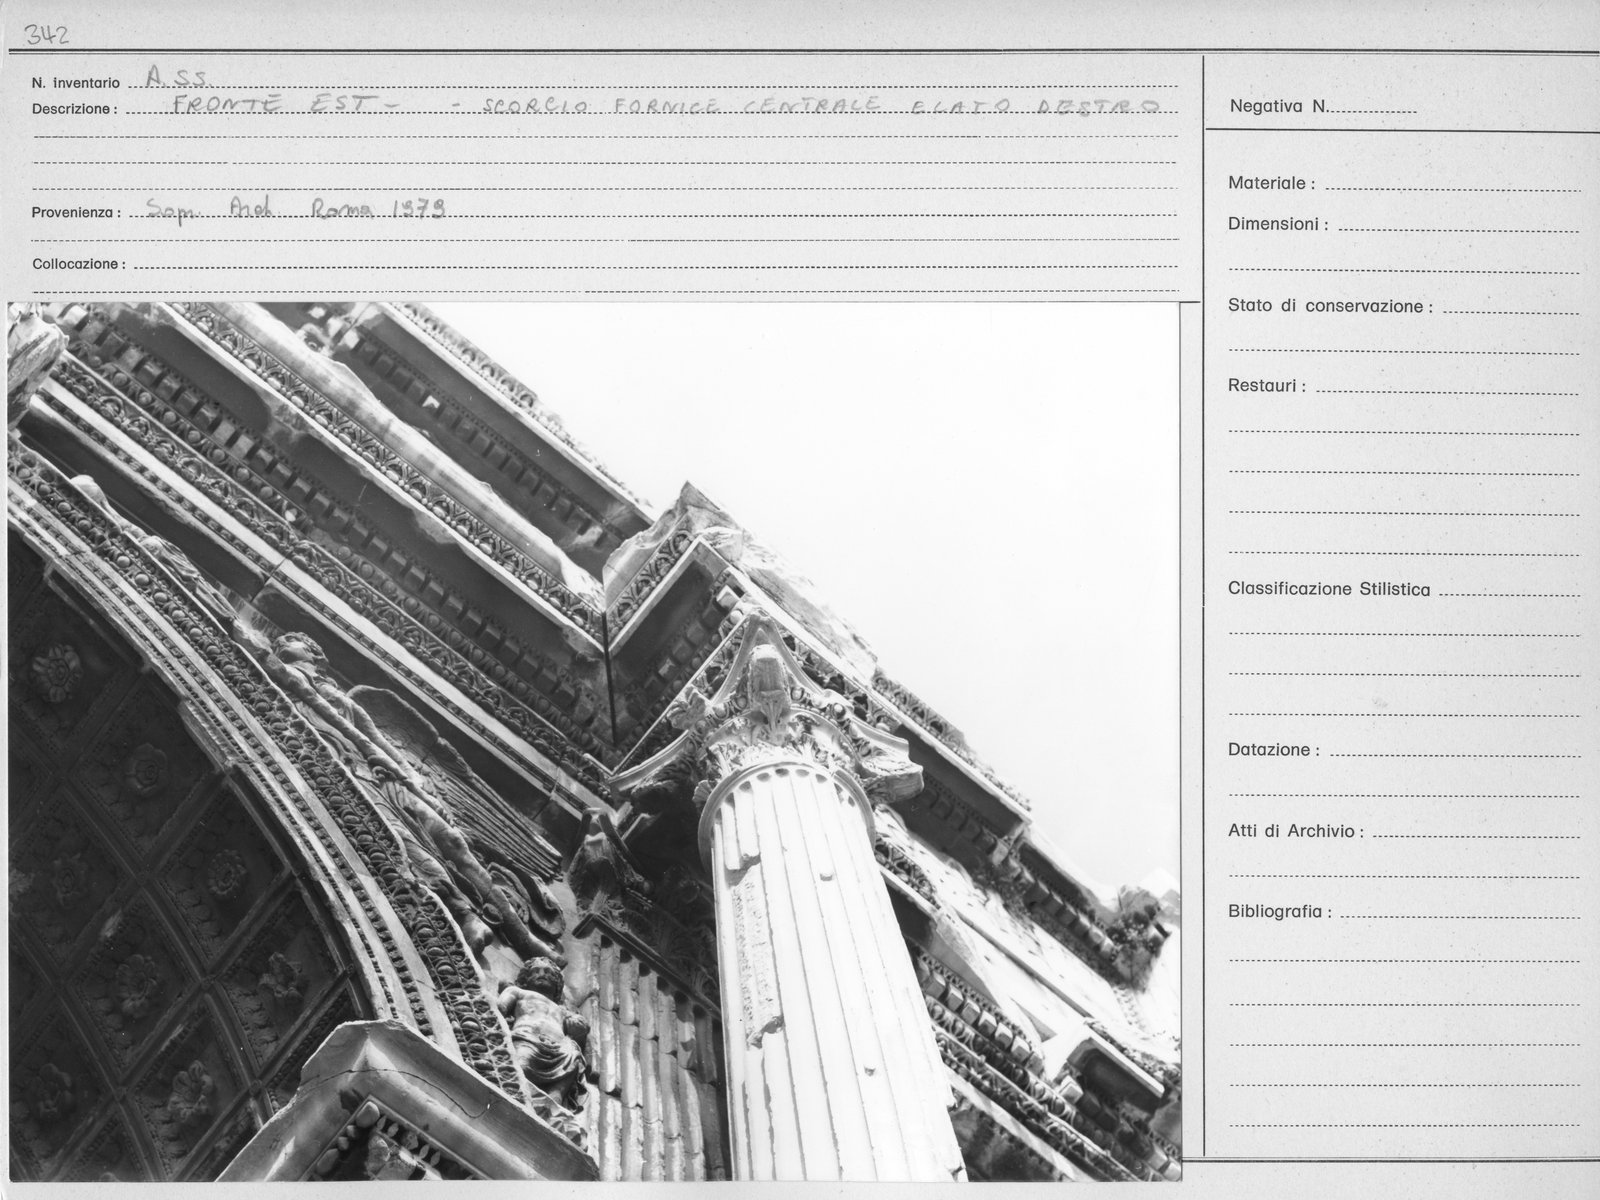Click the arch photograph on the card
This screenshot has width=1600, height=1200.
point(594,741)
